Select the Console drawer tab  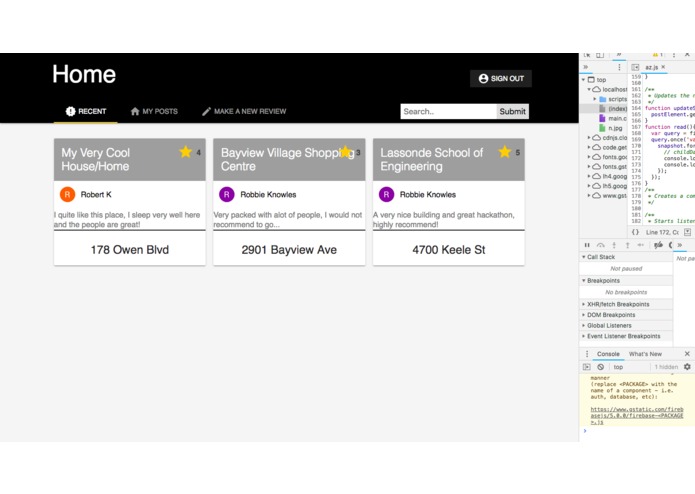click(x=608, y=354)
